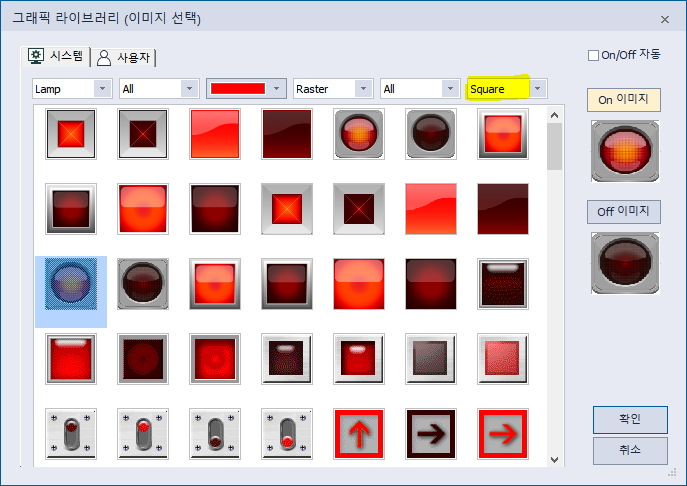Image resolution: width=687 pixels, height=486 pixels.
Task: Choose the unlit round lamp in the first row
Action: click(x=431, y=134)
